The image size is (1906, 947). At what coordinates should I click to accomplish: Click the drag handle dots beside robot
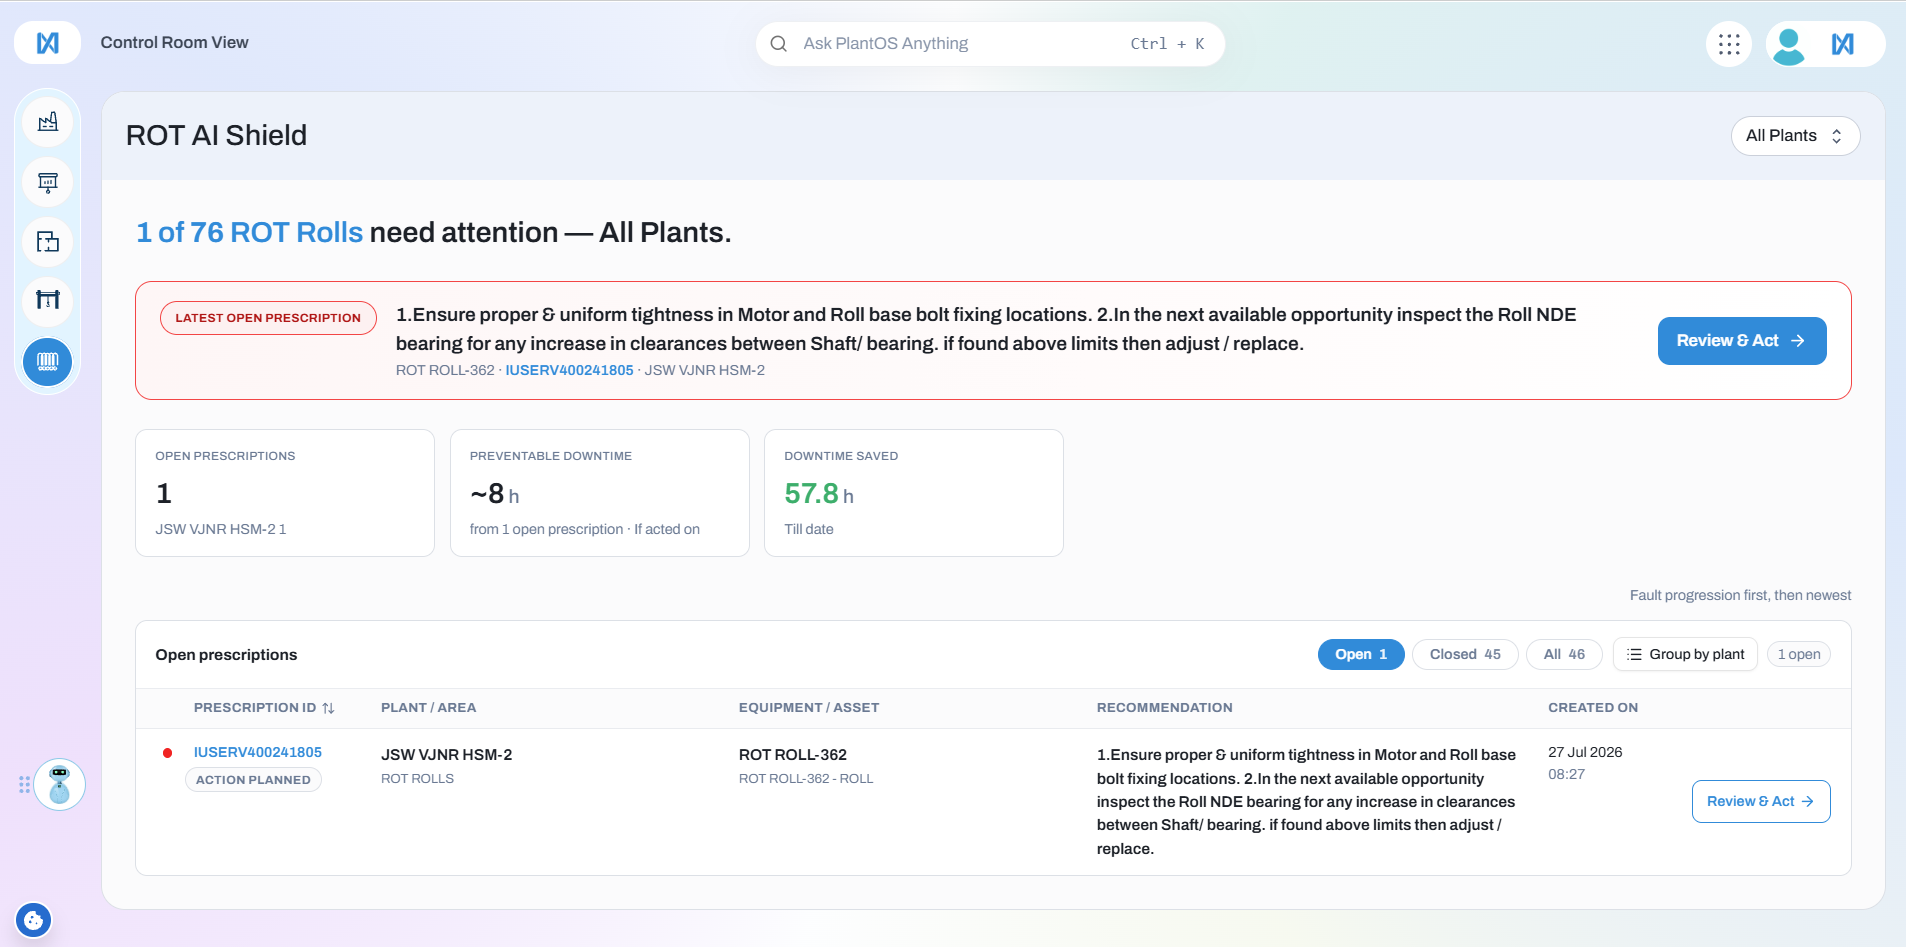coord(24,785)
